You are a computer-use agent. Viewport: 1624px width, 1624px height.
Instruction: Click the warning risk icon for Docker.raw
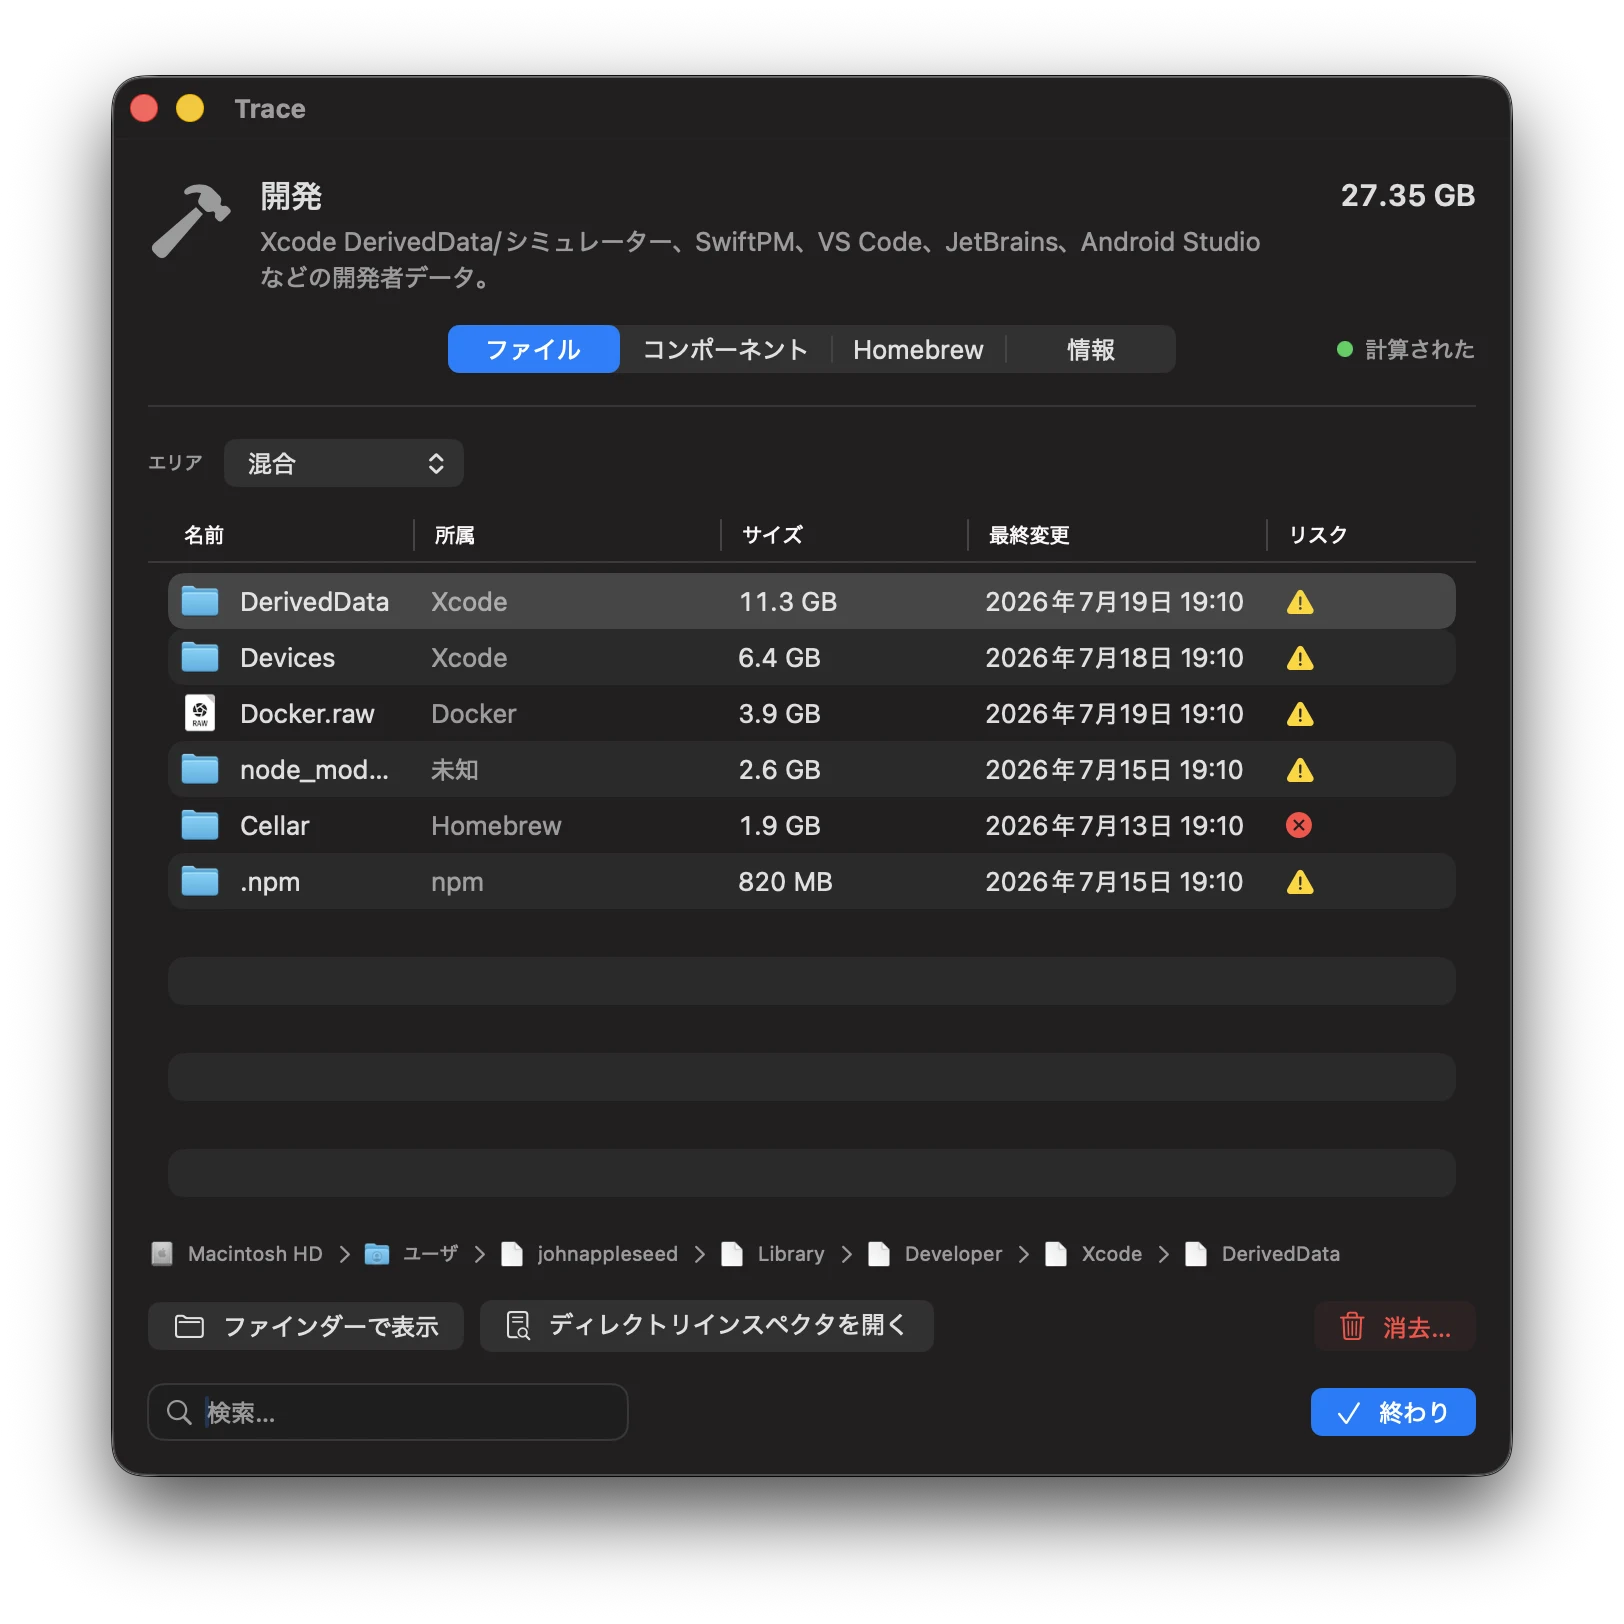(1300, 714)
